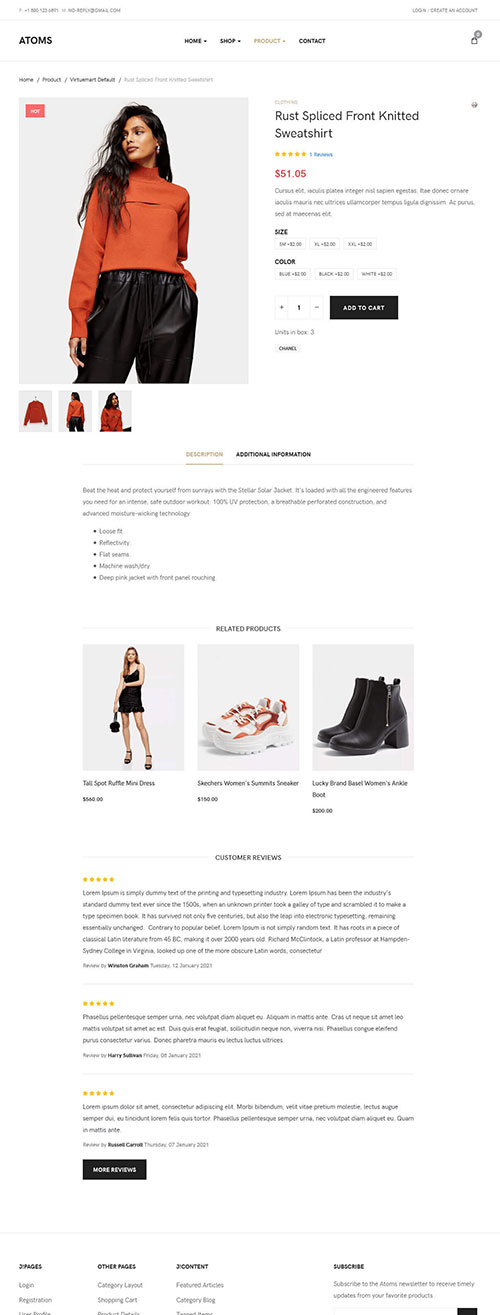
Task: Click the ADD TO CART button
Action: (364, 308)
